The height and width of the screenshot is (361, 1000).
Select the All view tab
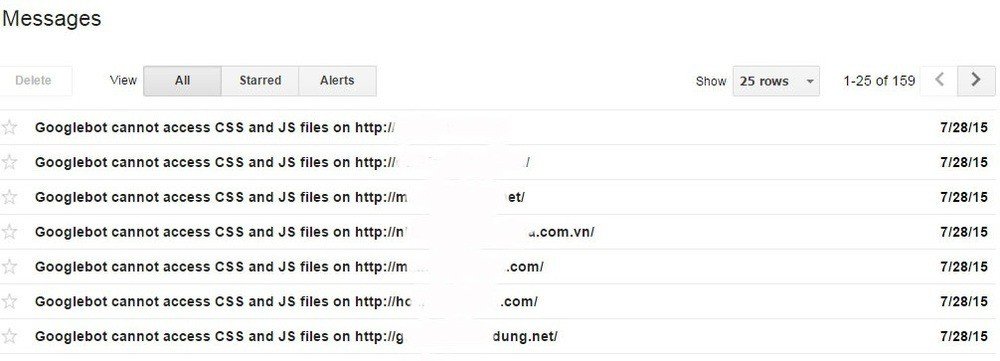(182, 81)
